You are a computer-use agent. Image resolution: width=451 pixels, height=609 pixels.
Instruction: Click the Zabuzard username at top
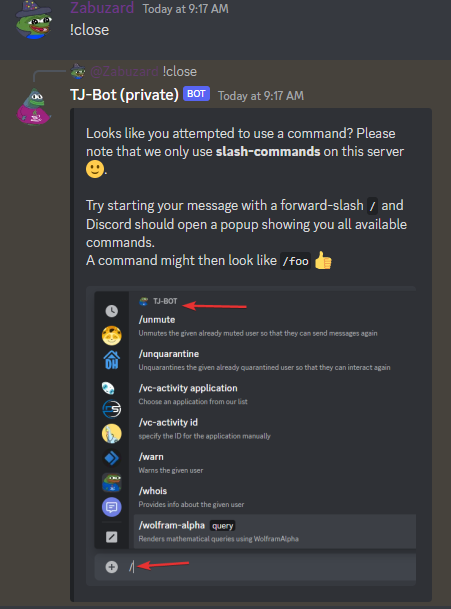102,8
